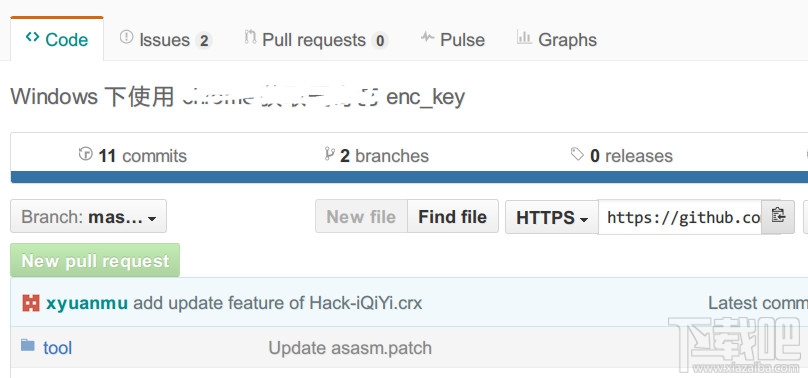The height and width of the screenshot is (378, 808).
Task: Click the Find file button
Action: [x=452, y=216]
